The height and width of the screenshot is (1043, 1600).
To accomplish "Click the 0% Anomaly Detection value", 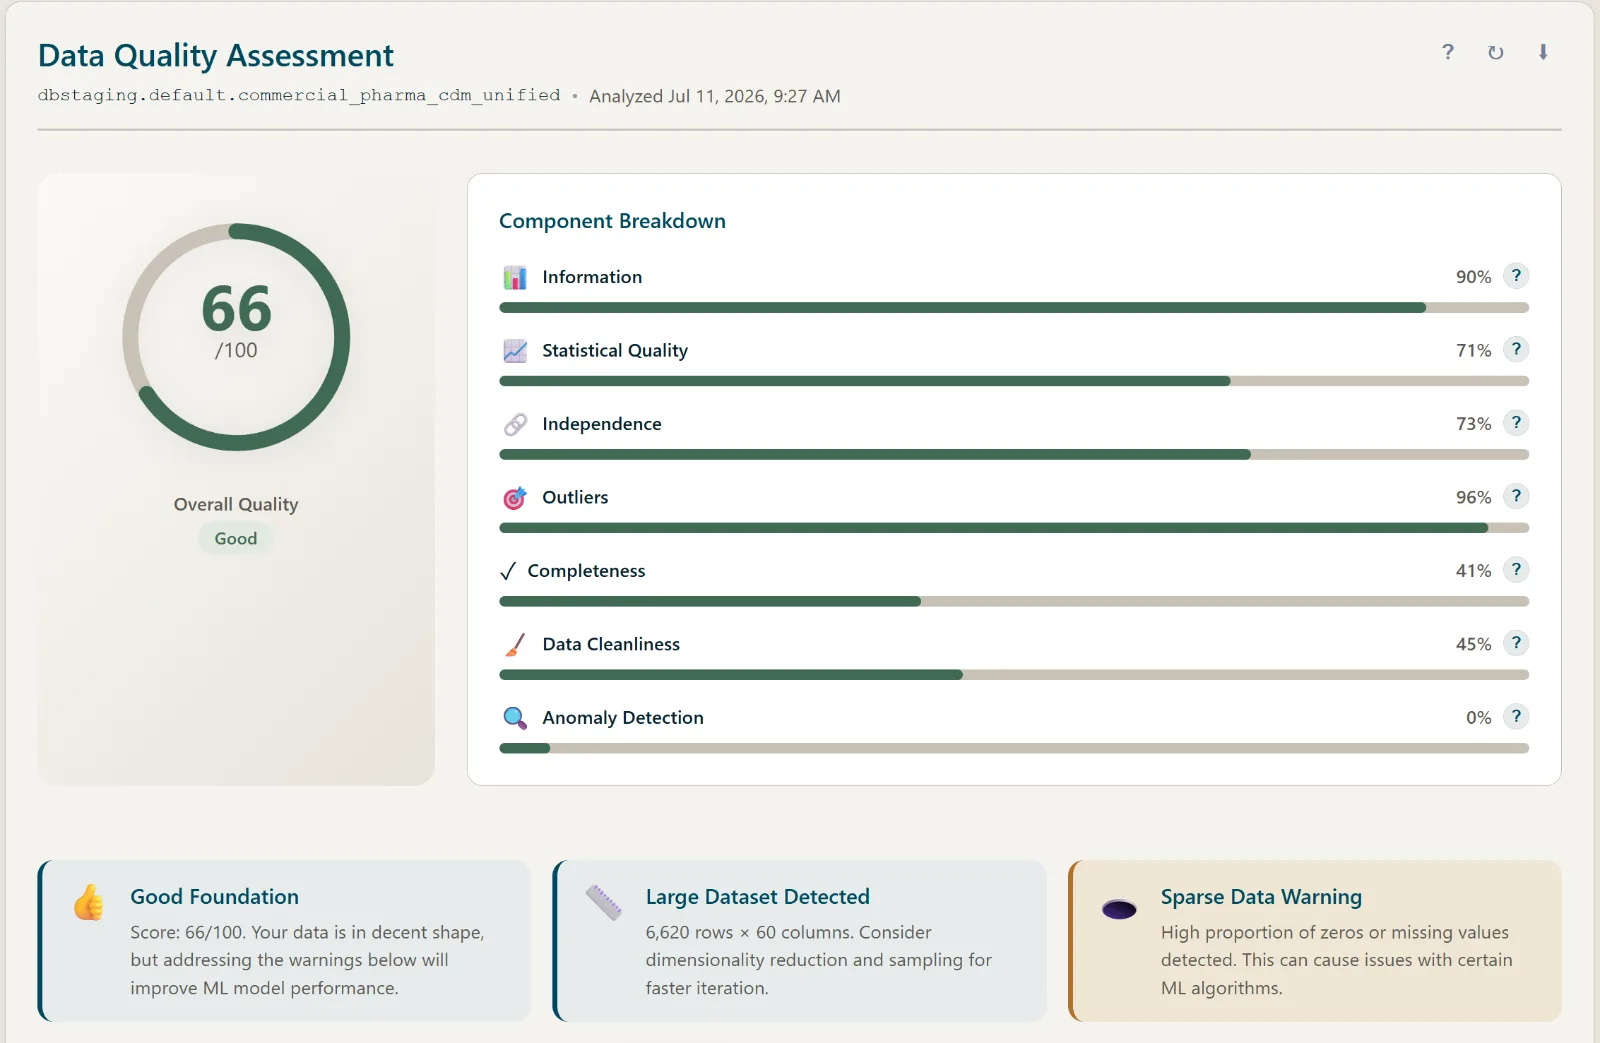I will click(1478, 718).
